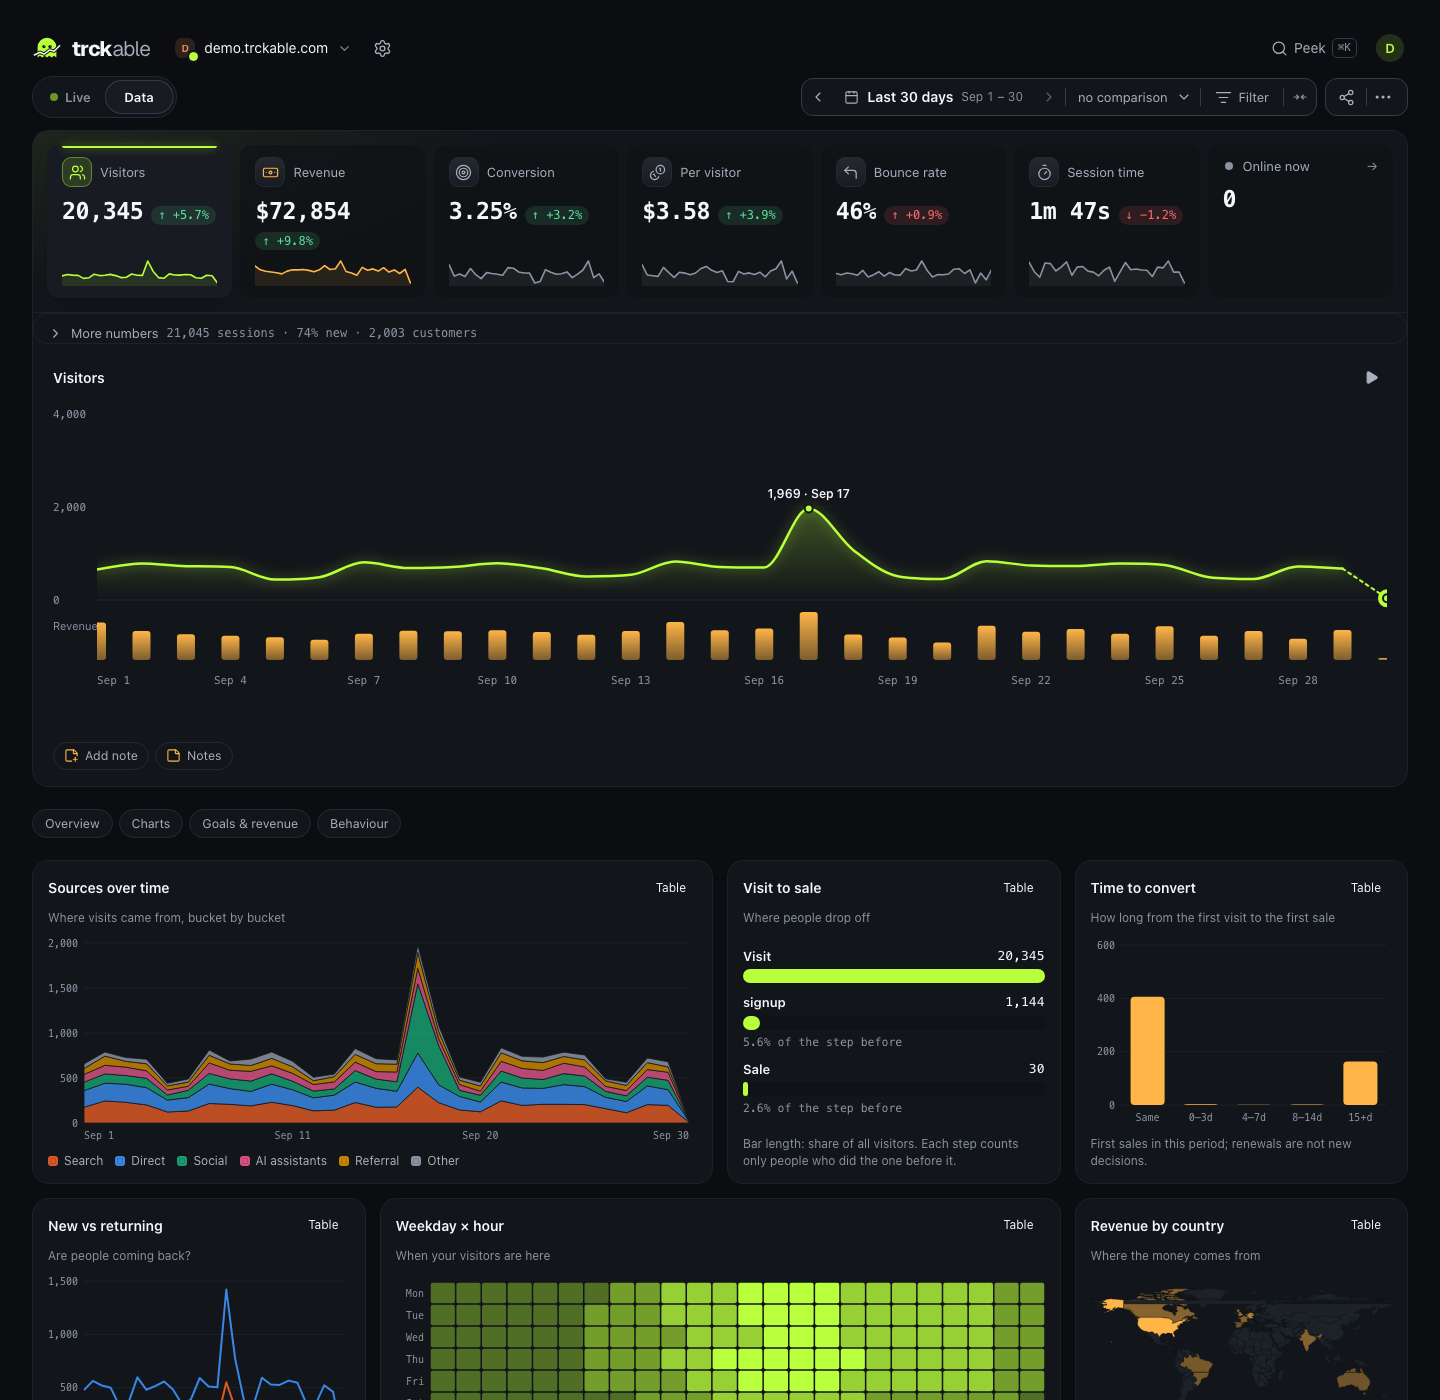Image resolution: width=1440 pixels, height=1400 pixels.
Task: Open the three-dot more menu
Action: (x=1383, y=97)
